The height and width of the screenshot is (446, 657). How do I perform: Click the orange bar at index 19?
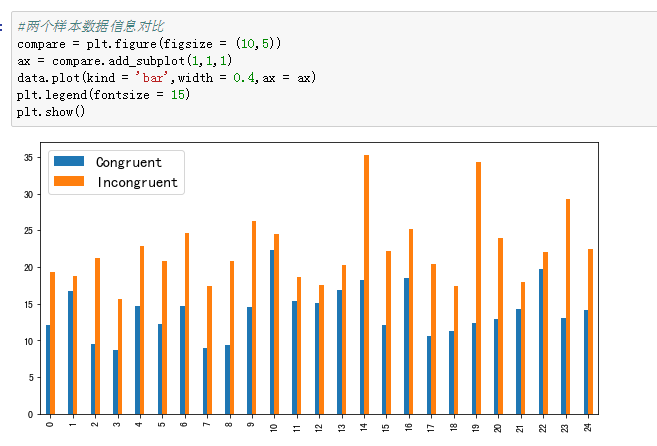(479, 288)
